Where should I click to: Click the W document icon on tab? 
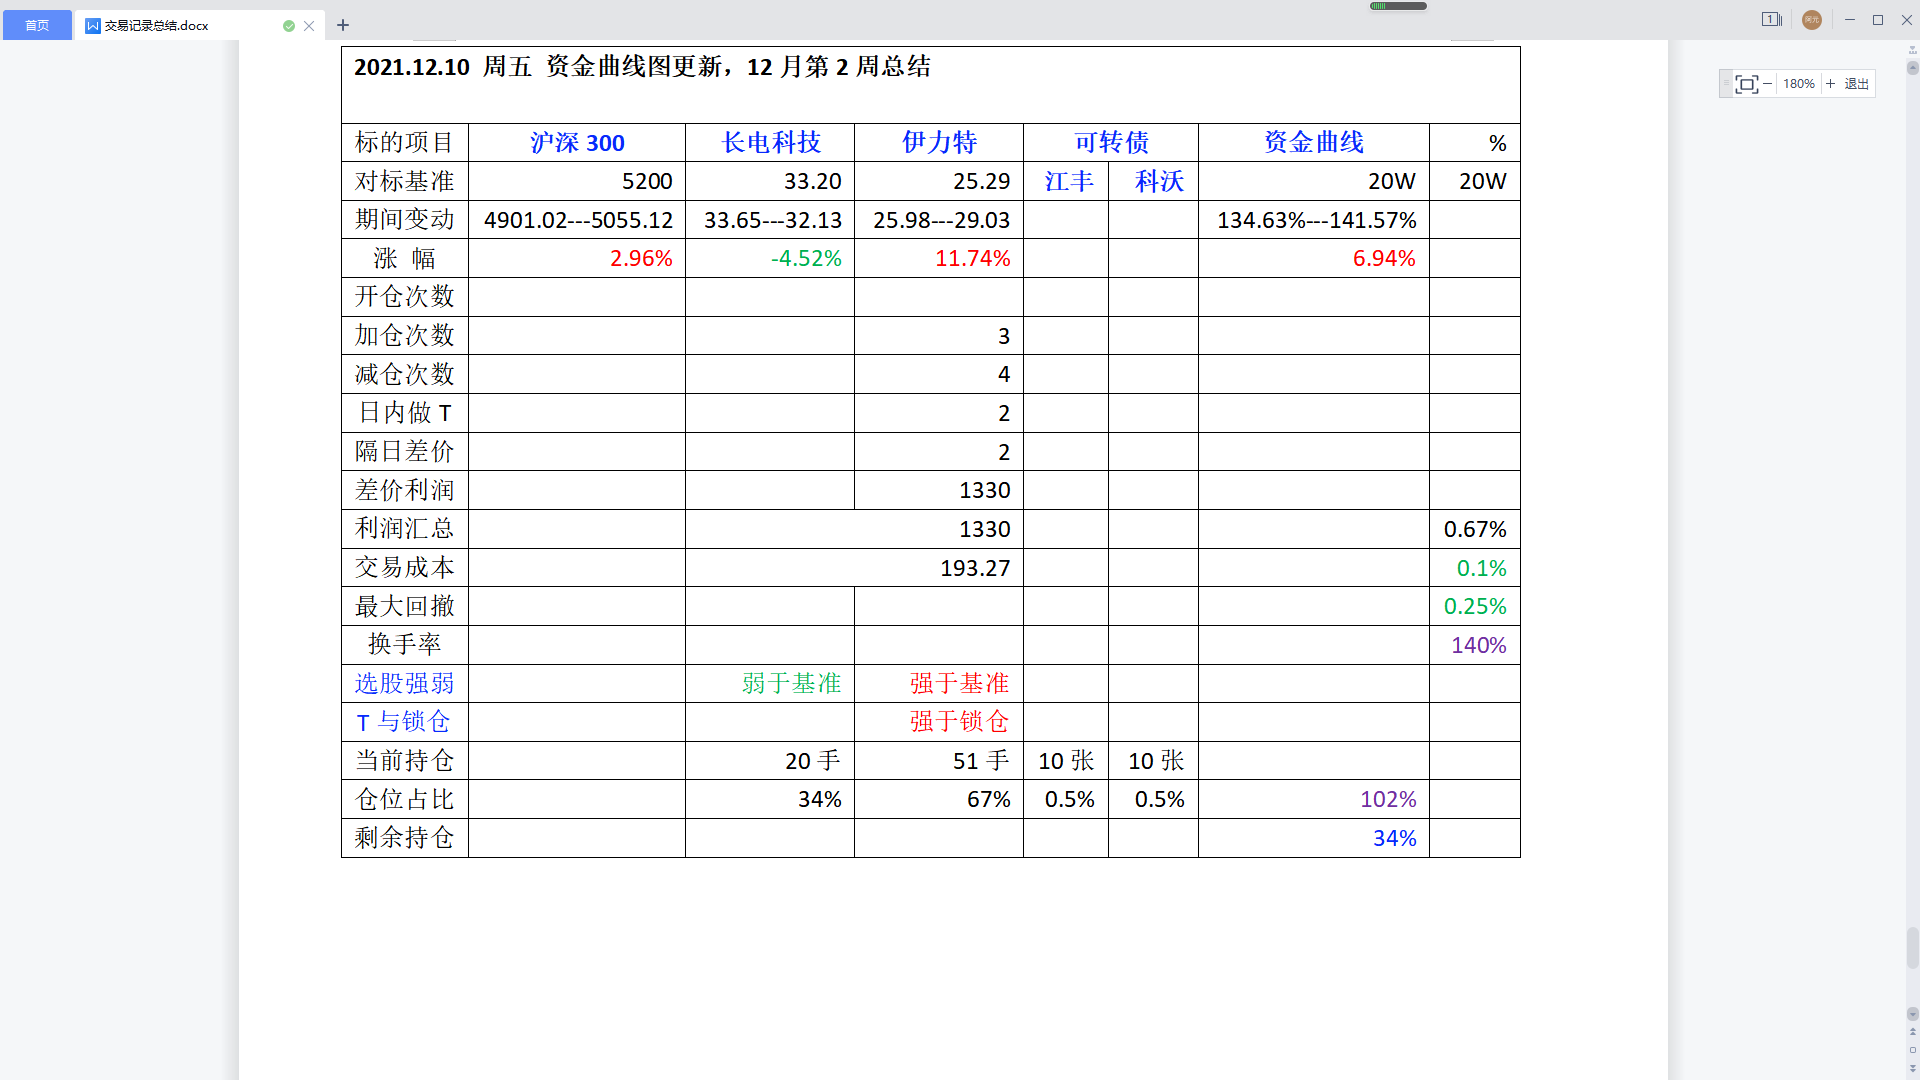coord(93,26)
